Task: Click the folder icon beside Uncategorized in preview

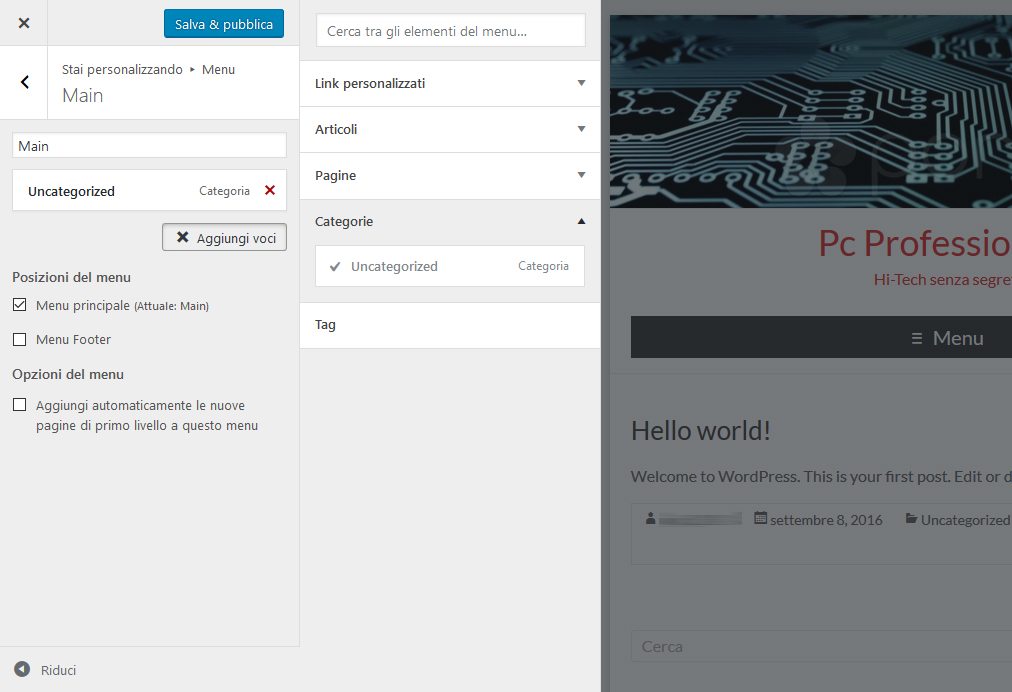Action: (911, 519)
